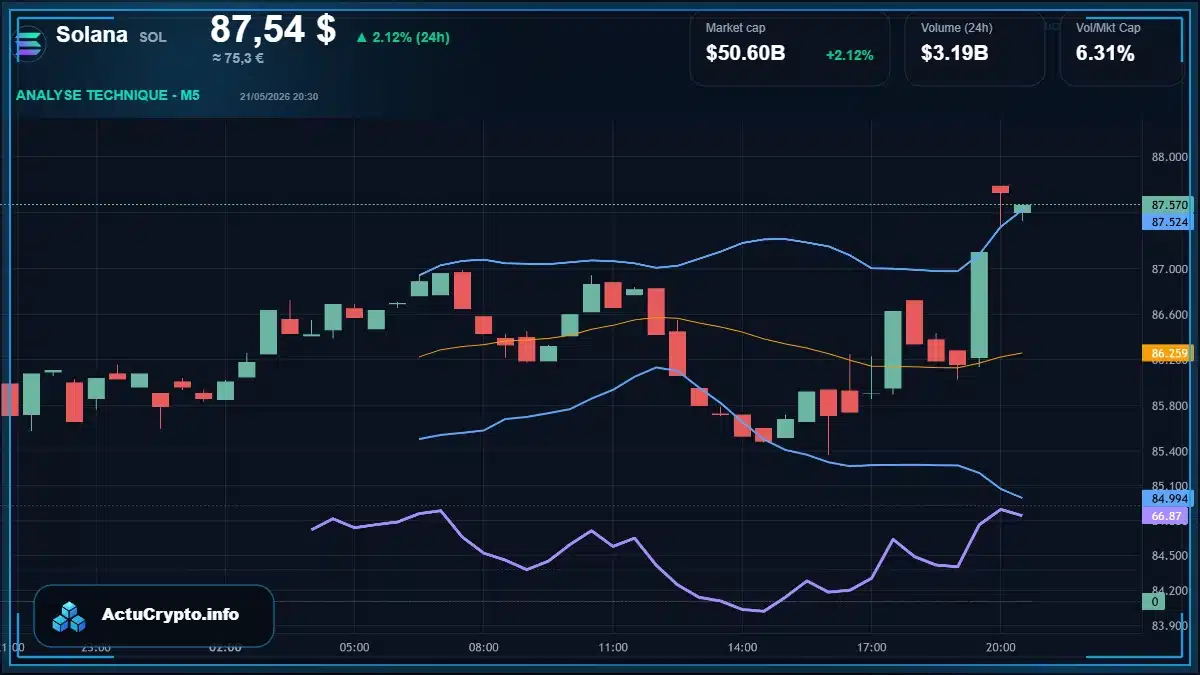Screen dimensions: 1200x675
Task: Click the 6.31% ratio value
Action: 1105,54
